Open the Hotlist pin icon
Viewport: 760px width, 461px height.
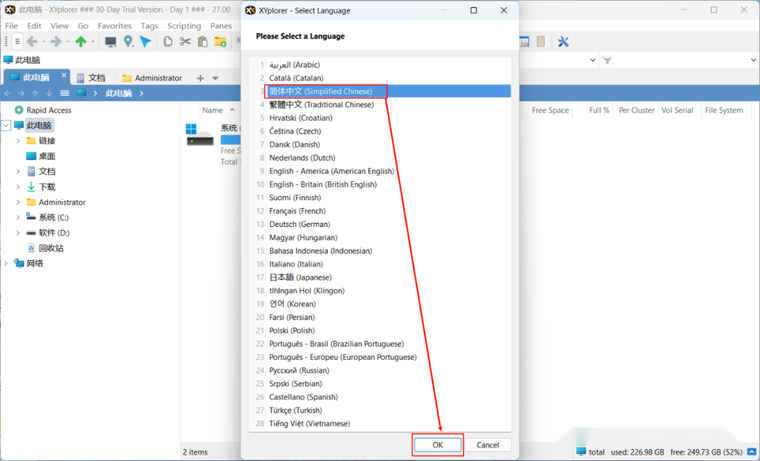(128, 42)
